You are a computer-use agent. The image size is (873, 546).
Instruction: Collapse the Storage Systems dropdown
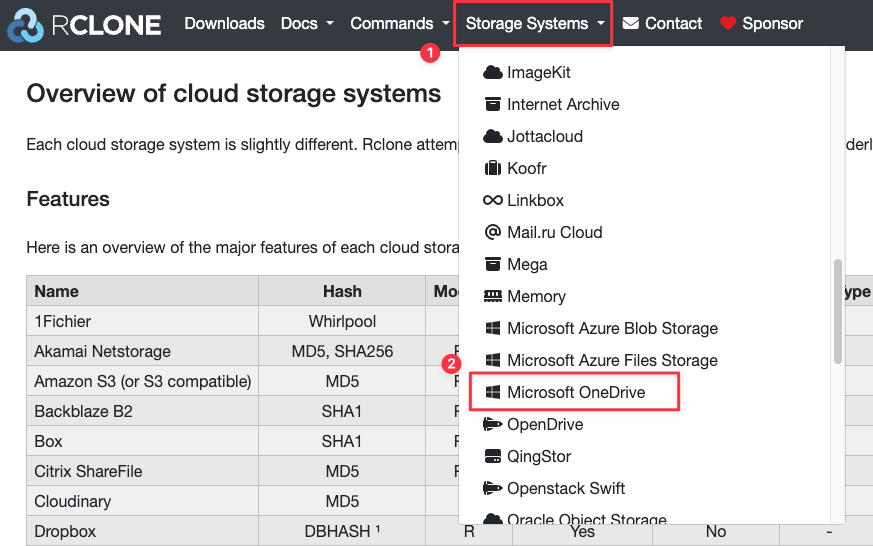point(534,23)
